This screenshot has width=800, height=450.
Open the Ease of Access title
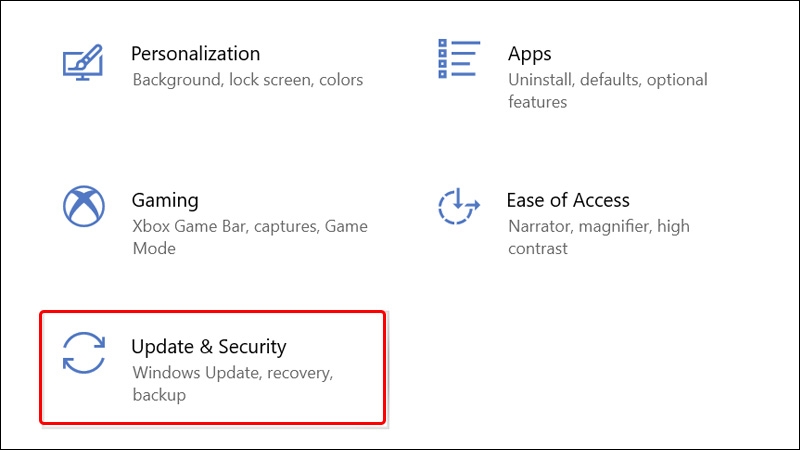[568, 200]
